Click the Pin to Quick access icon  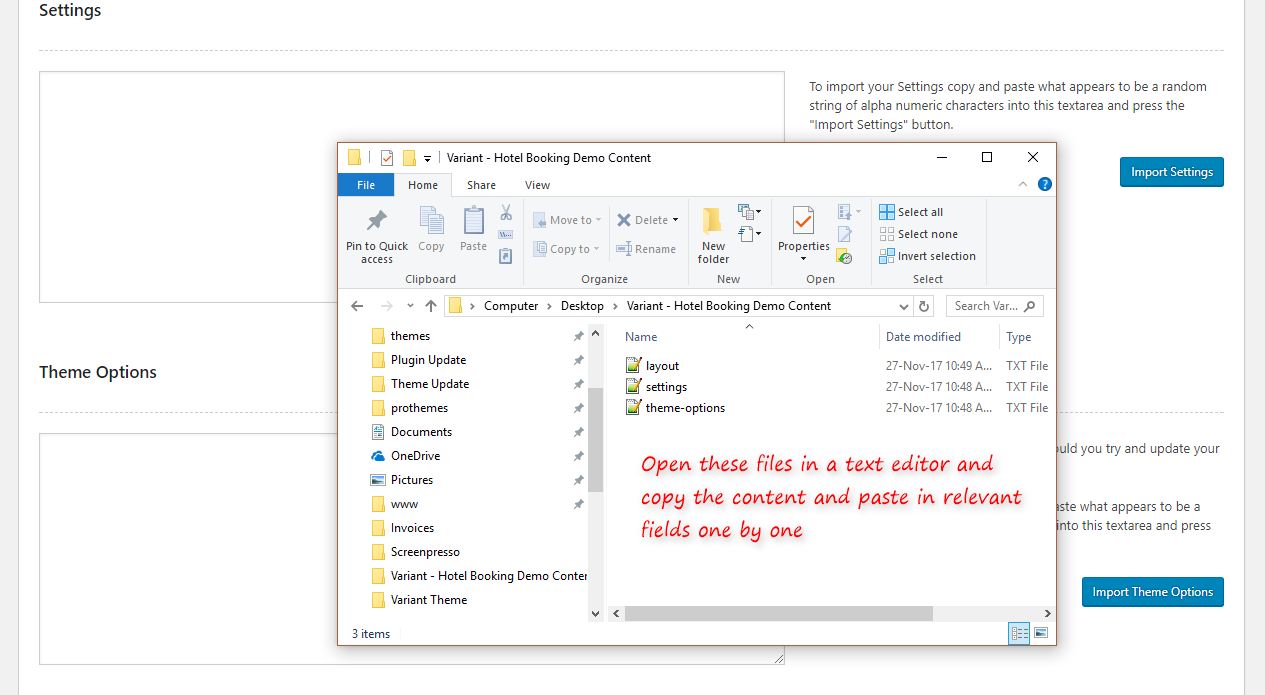click(377, 220)
